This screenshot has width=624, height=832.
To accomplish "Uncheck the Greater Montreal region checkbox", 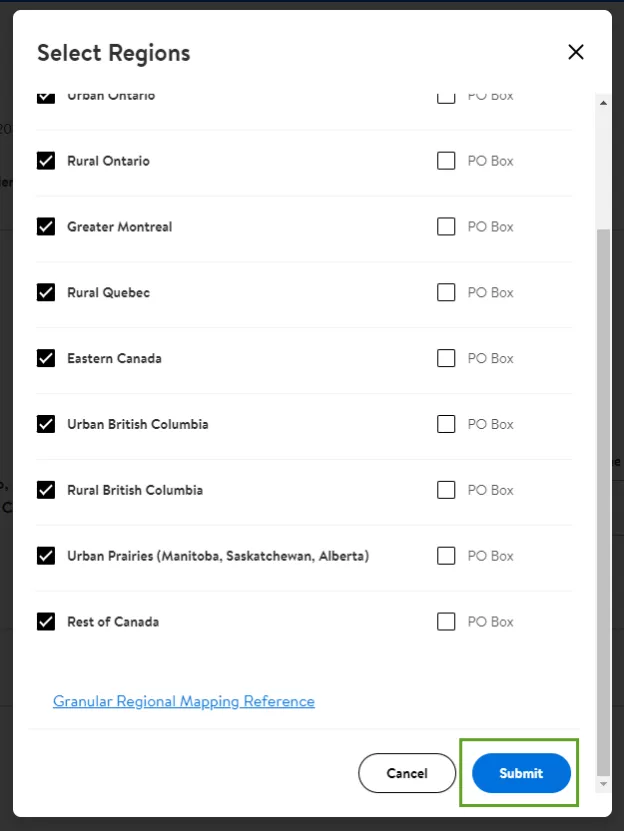I will (46, 227).
